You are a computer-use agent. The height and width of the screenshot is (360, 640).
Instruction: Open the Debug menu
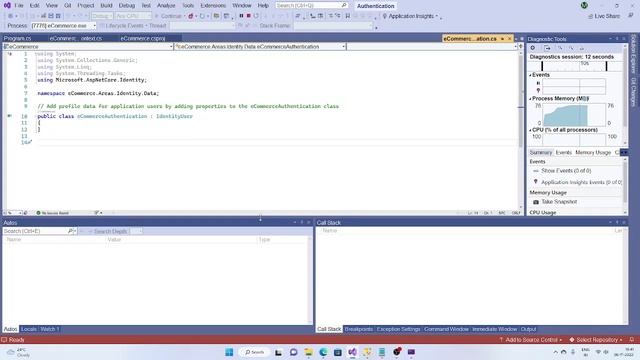coord(127,6)
